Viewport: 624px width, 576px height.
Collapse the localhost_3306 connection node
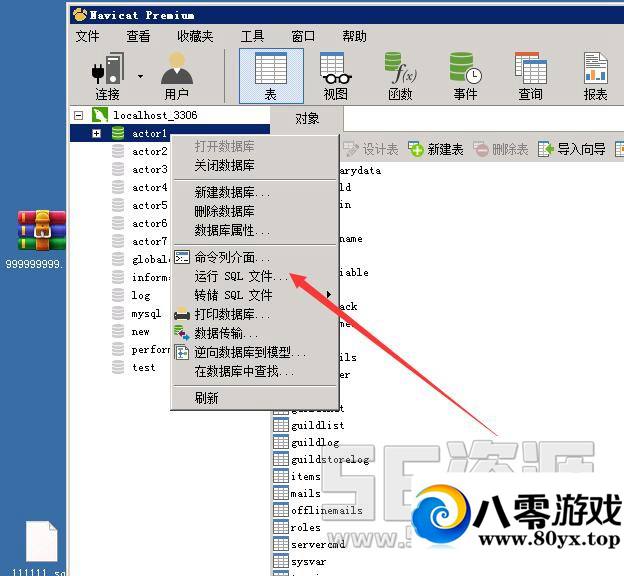[x=79, y=115]
